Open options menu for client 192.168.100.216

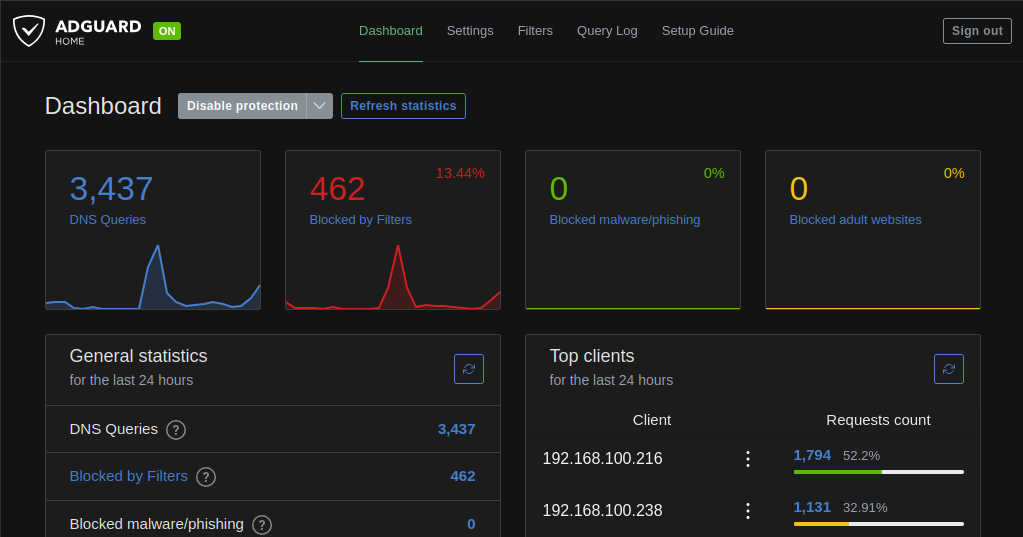coord(747,459)
